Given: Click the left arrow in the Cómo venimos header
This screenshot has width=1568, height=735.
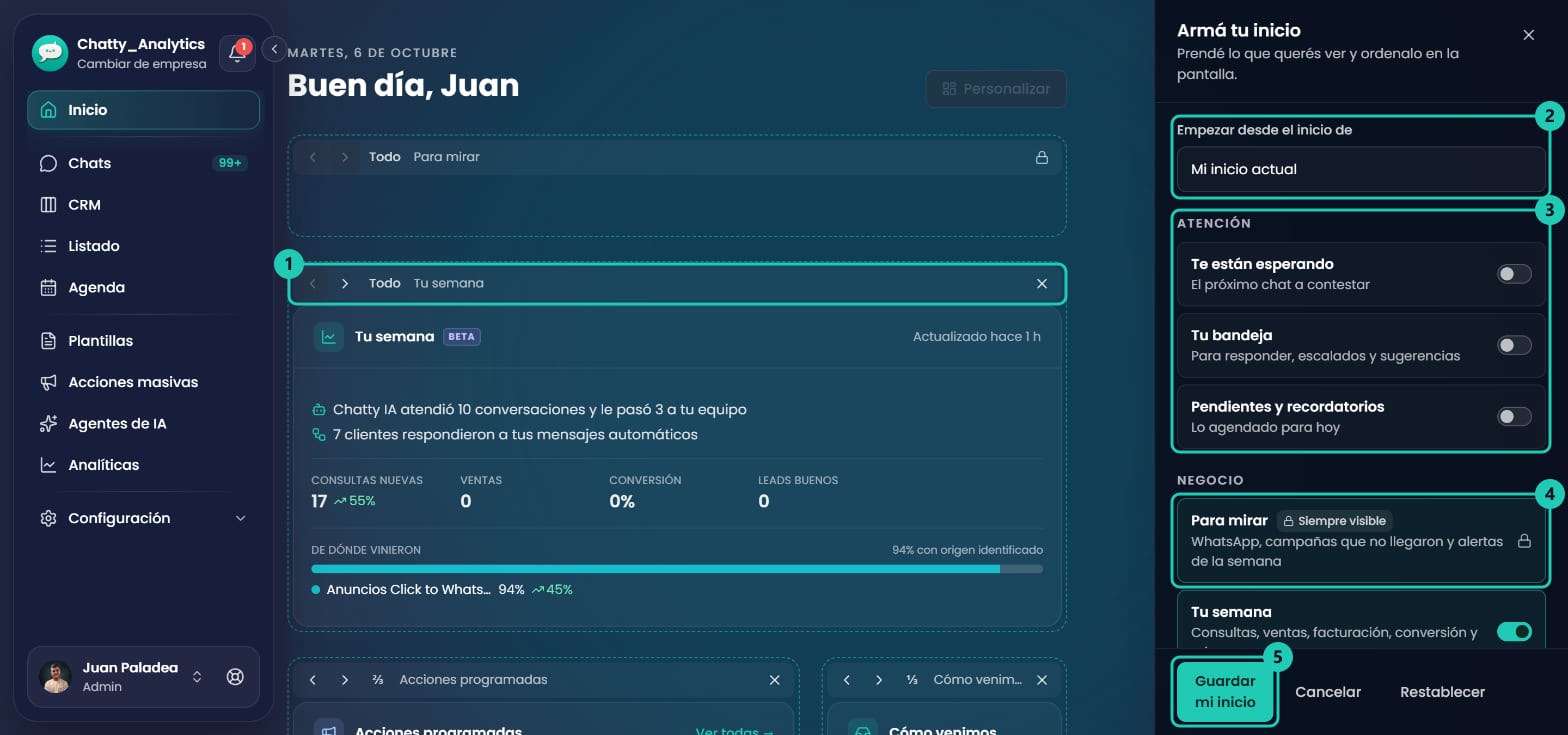Looking at the screenshot, I should tap(847, 680).
